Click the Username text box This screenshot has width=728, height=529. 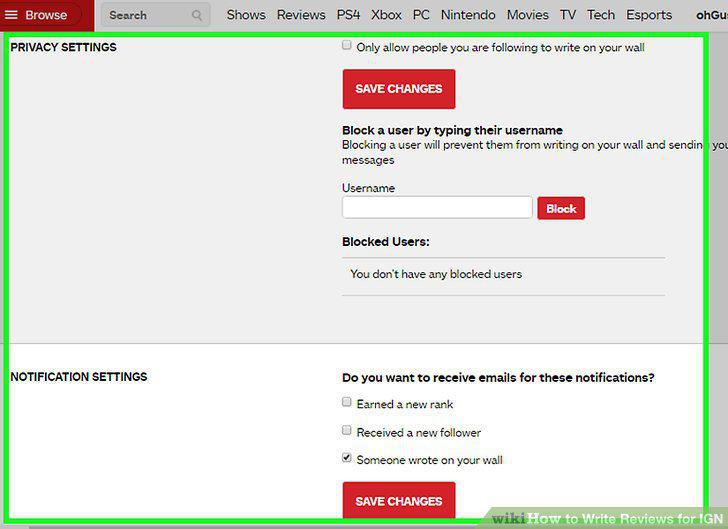[437, 207]
